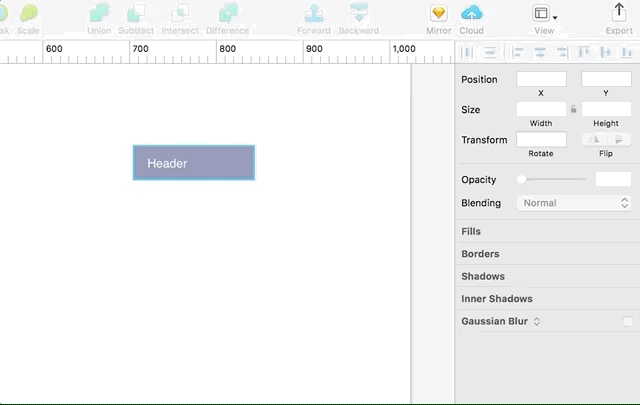
Task: Select the Header rectangle on canvas
Action: coord(194,162)
